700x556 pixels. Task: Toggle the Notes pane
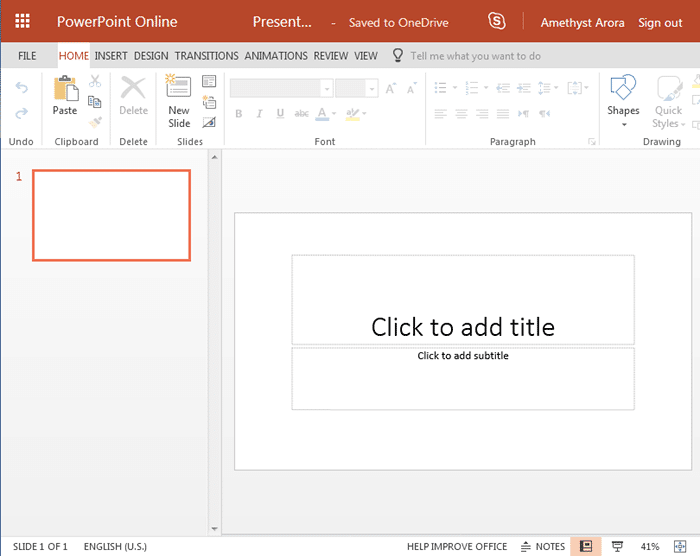(543, 546)
